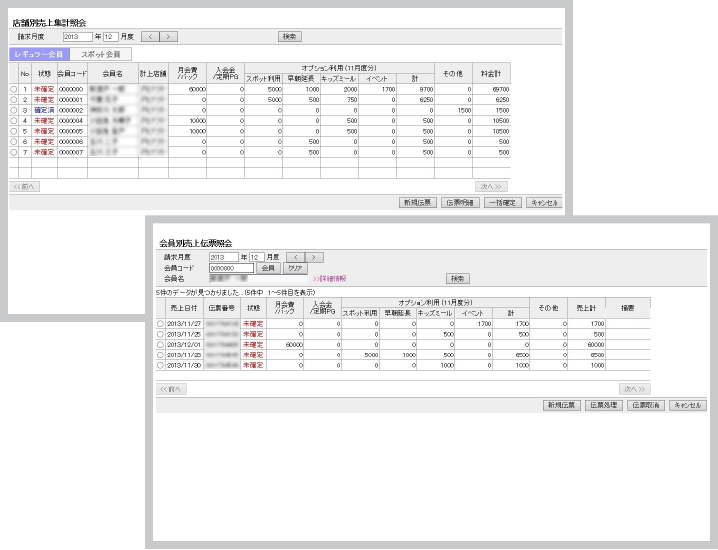
Task: Open 伝票明細 for the selected member
Action: pos(460,202)
